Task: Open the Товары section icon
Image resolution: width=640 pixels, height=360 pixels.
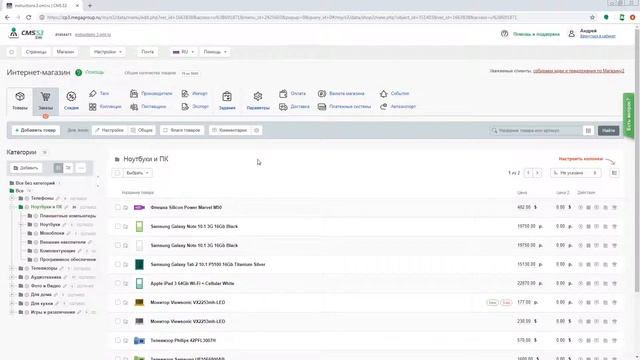Action: pos(20,97)
